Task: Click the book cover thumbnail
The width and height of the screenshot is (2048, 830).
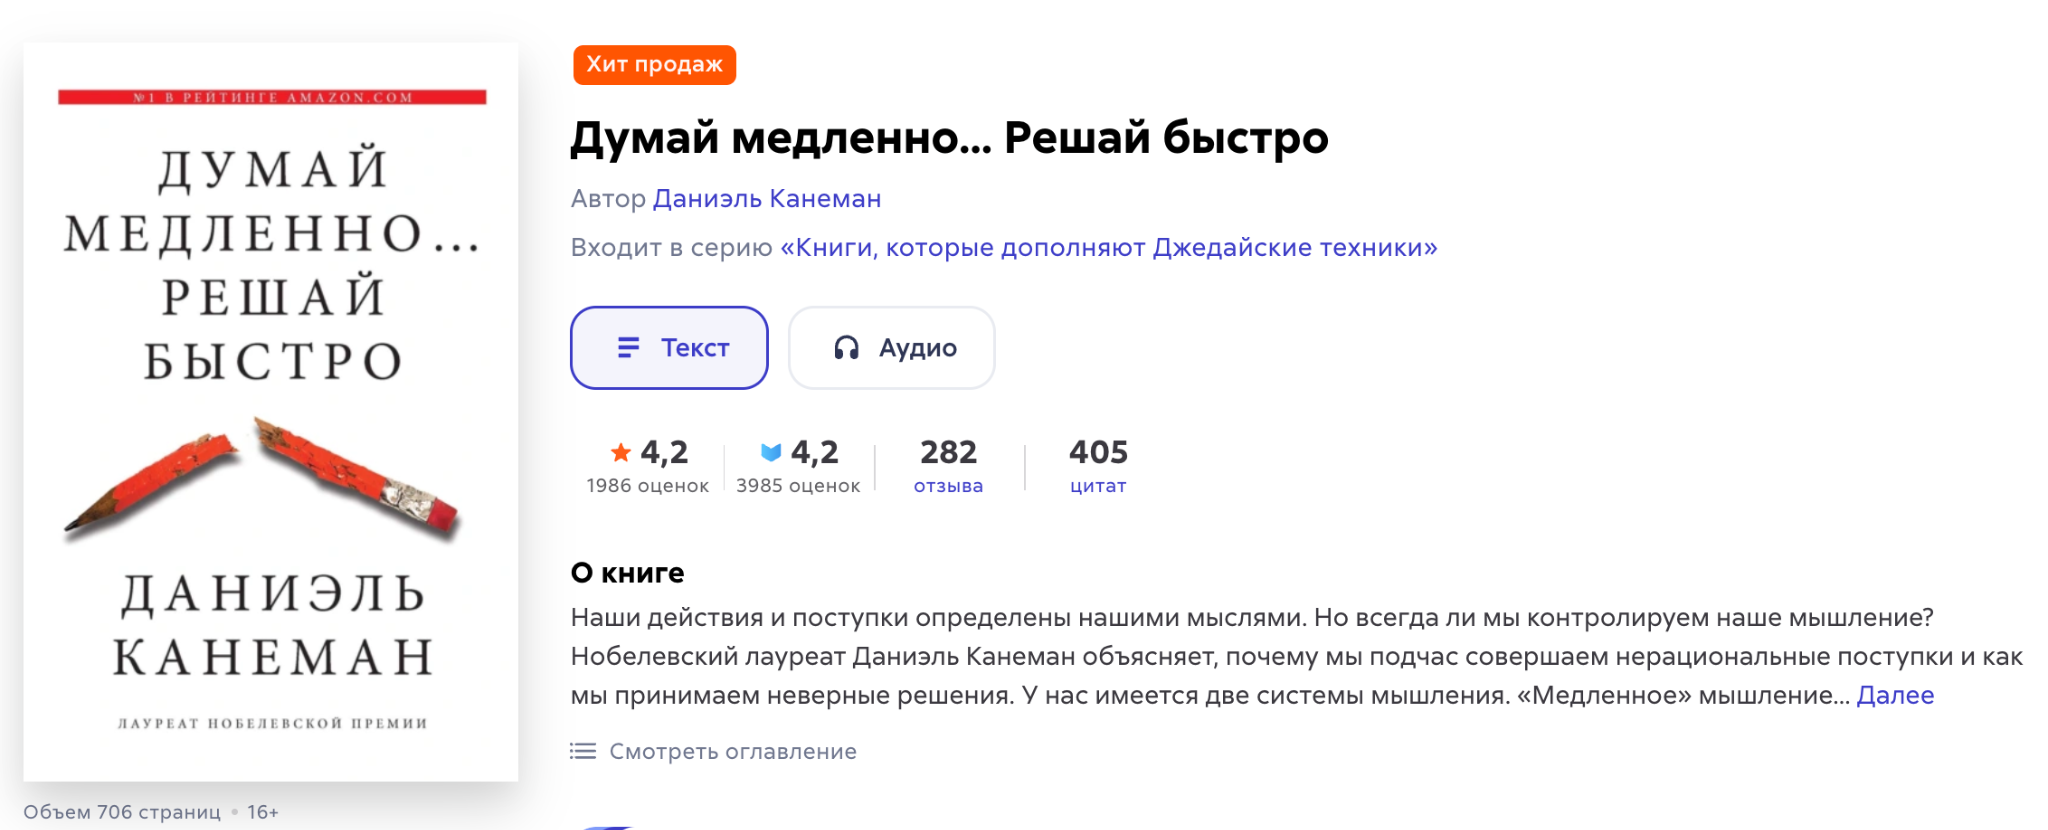Action: [271, 412]
